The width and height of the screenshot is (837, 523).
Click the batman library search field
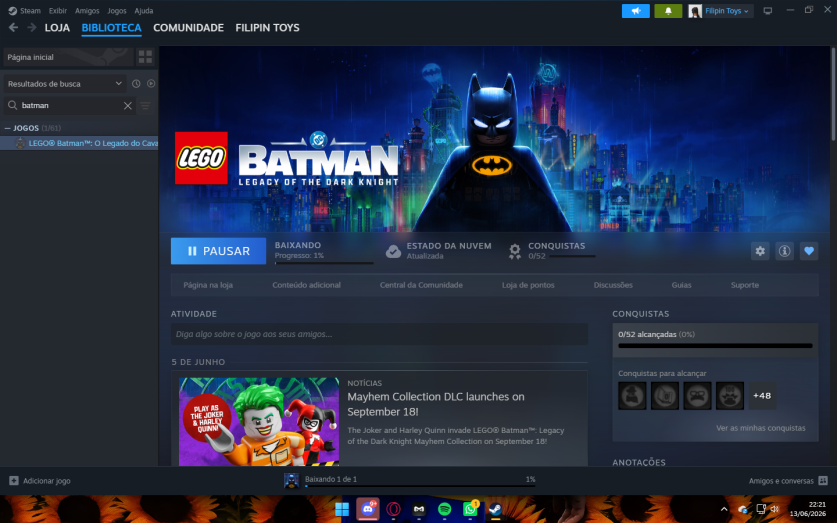[x=69, y=106]
